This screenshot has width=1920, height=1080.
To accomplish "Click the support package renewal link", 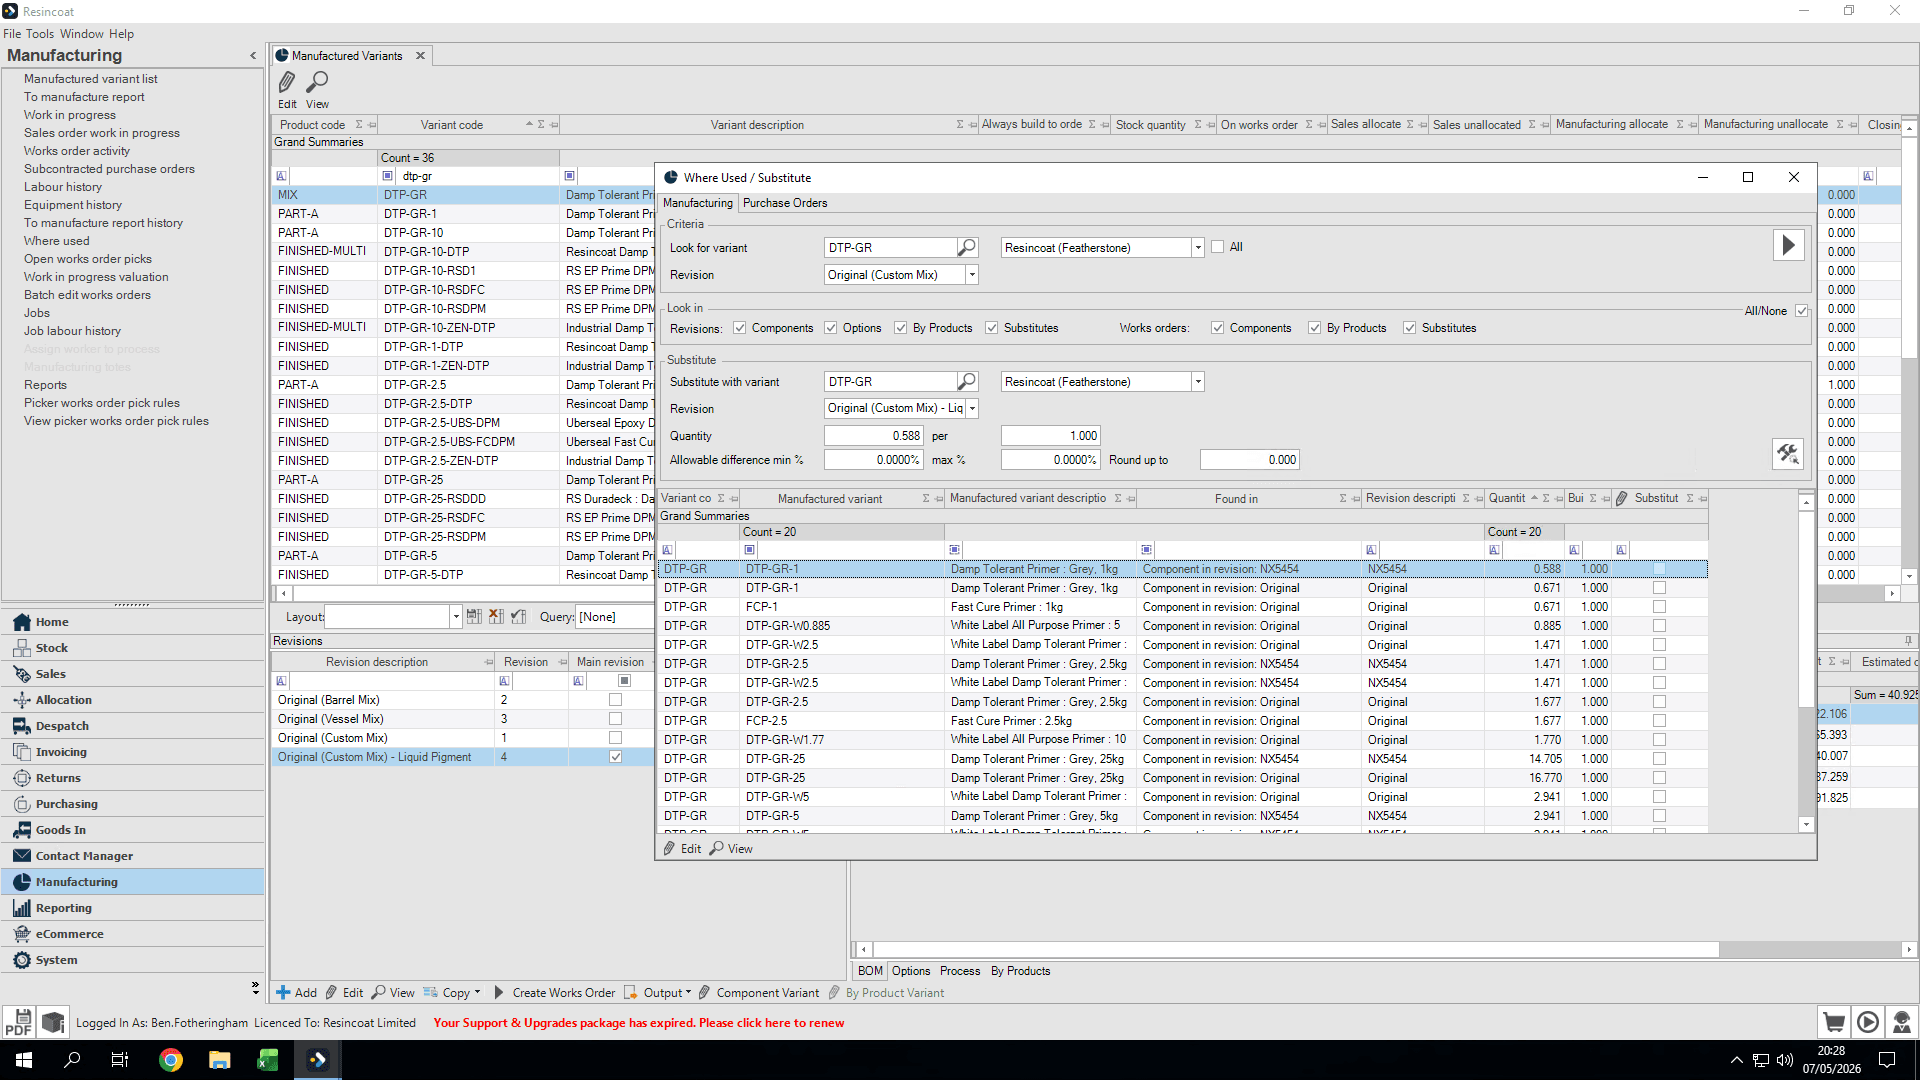I will [x=638, y=1023].
